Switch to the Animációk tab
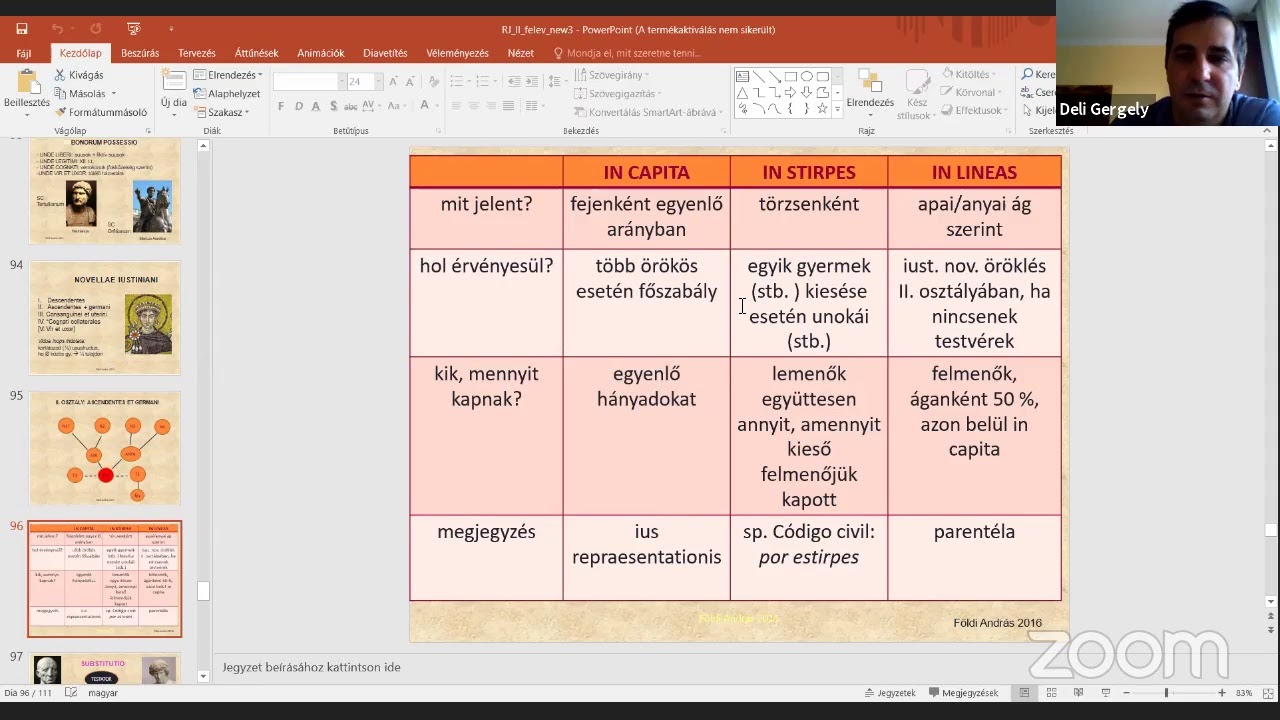1280x720 pixels. click(320, 53)
